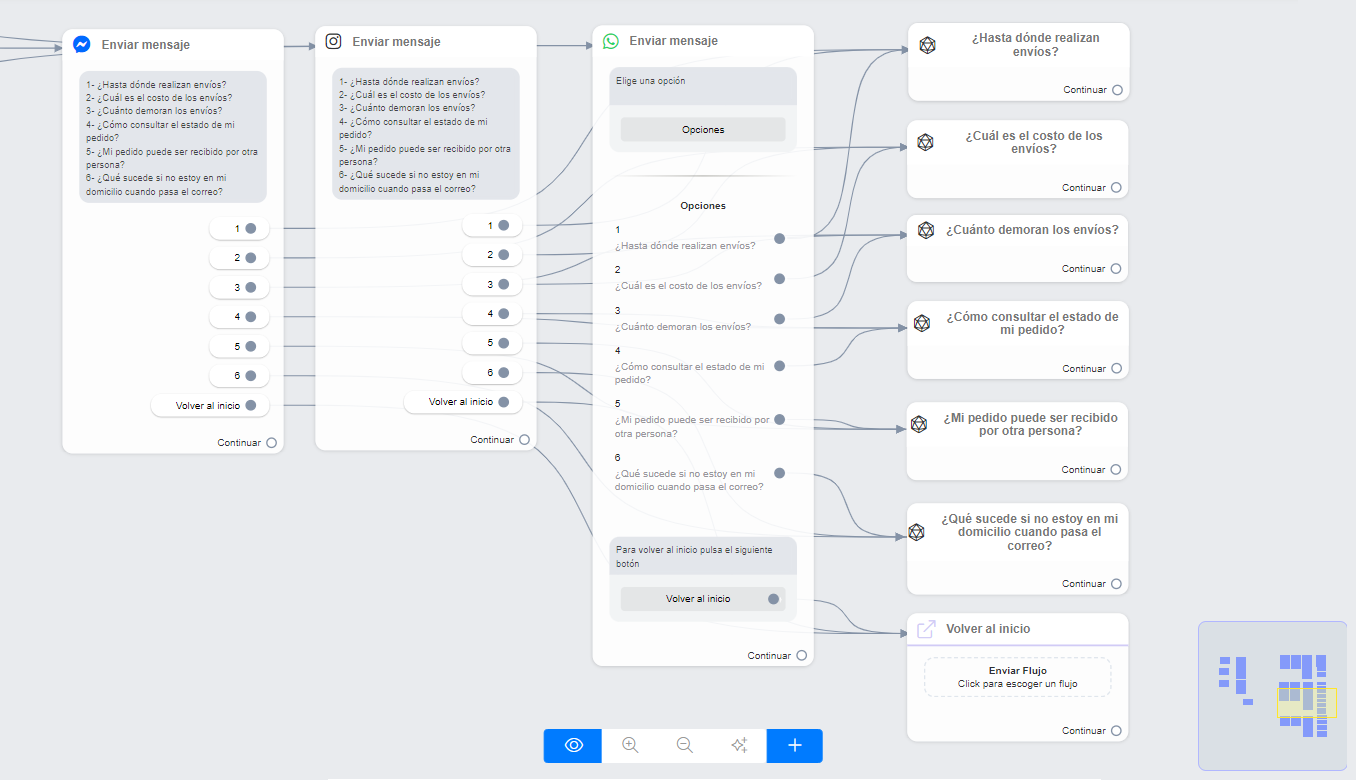Click Enviar Flujo box to choose a flow
This screenshot has height=780, width=1356.
coord(1017,677)
